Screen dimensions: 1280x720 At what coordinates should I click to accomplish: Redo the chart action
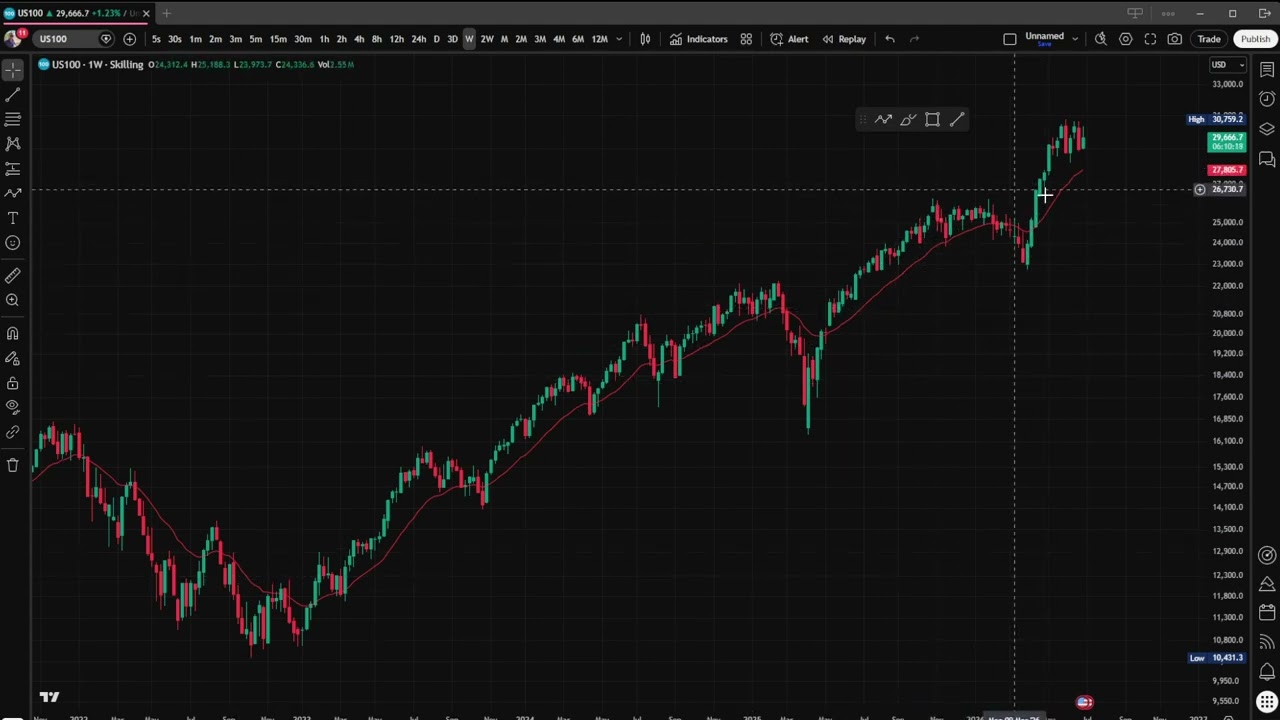point(914,39)
